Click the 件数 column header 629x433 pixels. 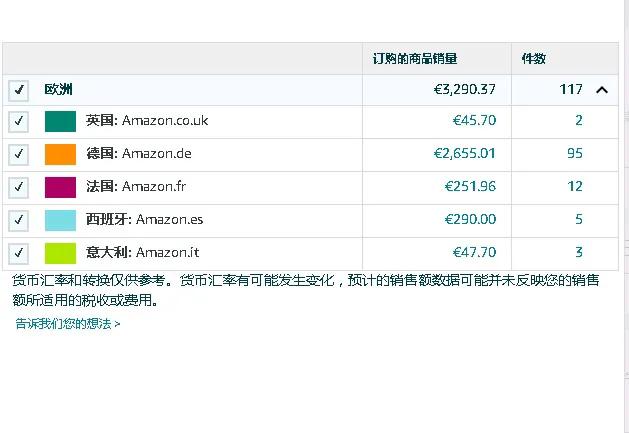[x=534, y=59]
